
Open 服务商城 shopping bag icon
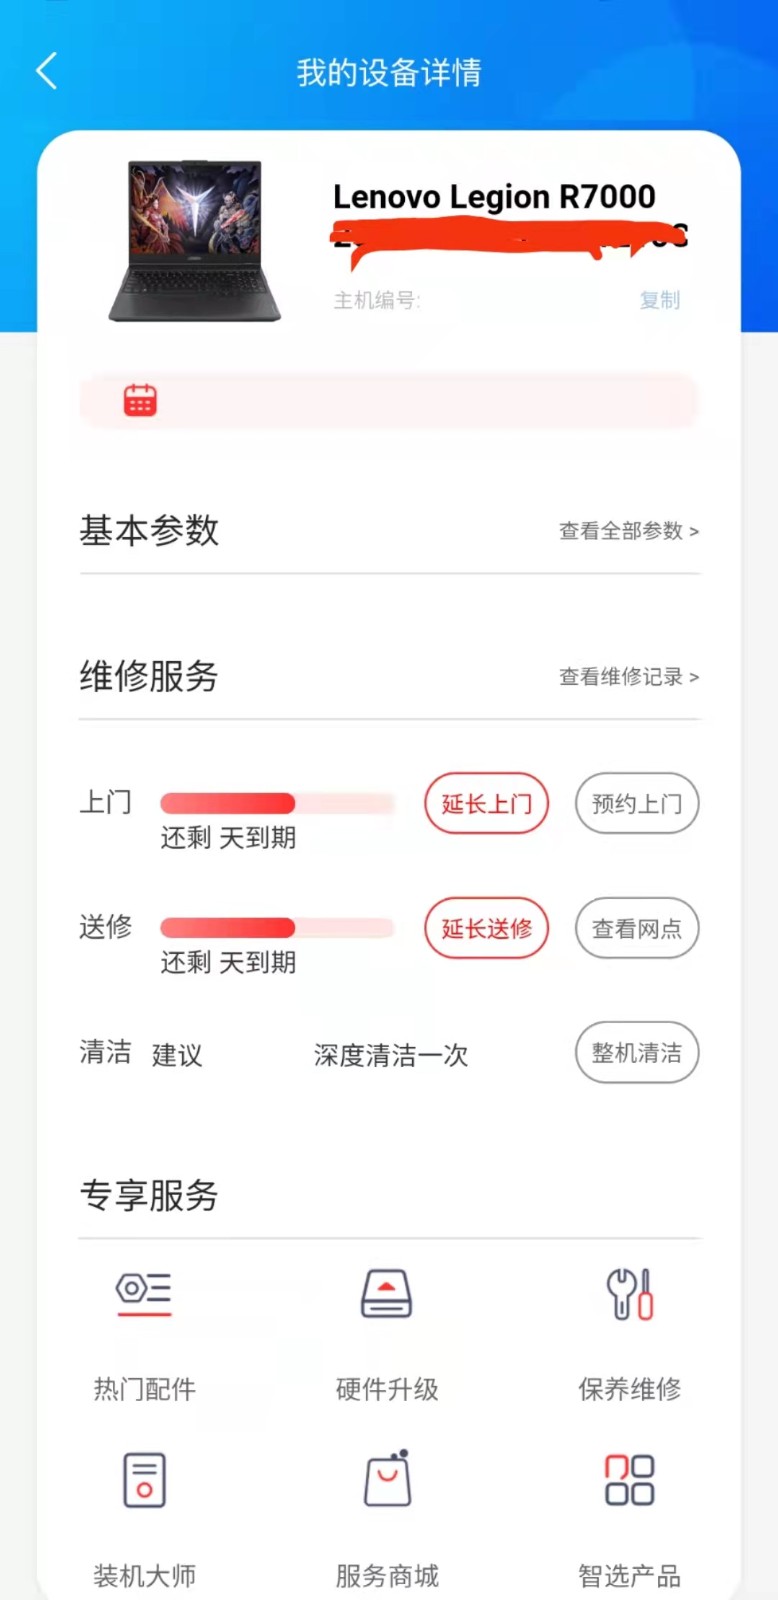[x=387, y=1478]
